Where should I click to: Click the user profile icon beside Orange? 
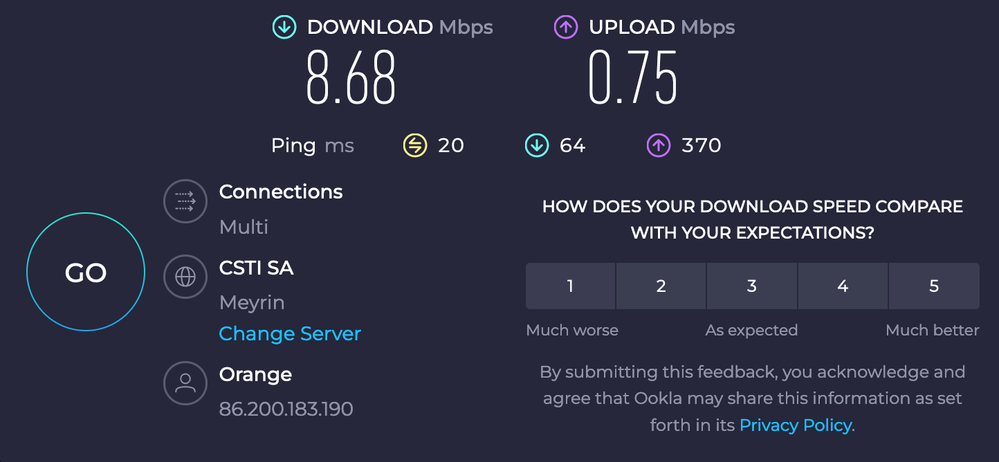point(185,383)
